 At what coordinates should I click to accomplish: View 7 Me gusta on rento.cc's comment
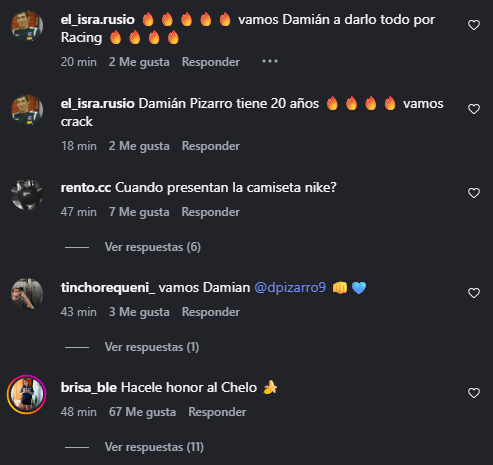point(139,212)
